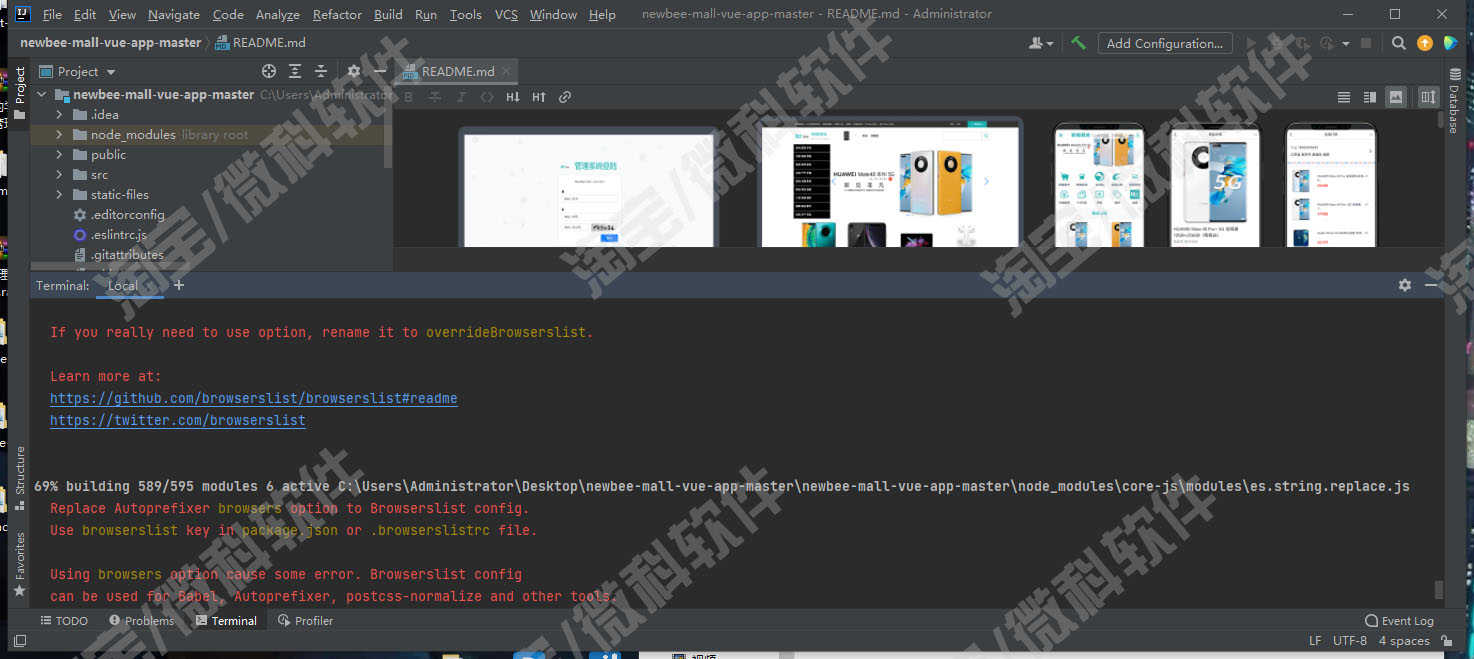Switch to editor-and-preview split mode
The image size is (1474, 659).
click(1370, 97)
